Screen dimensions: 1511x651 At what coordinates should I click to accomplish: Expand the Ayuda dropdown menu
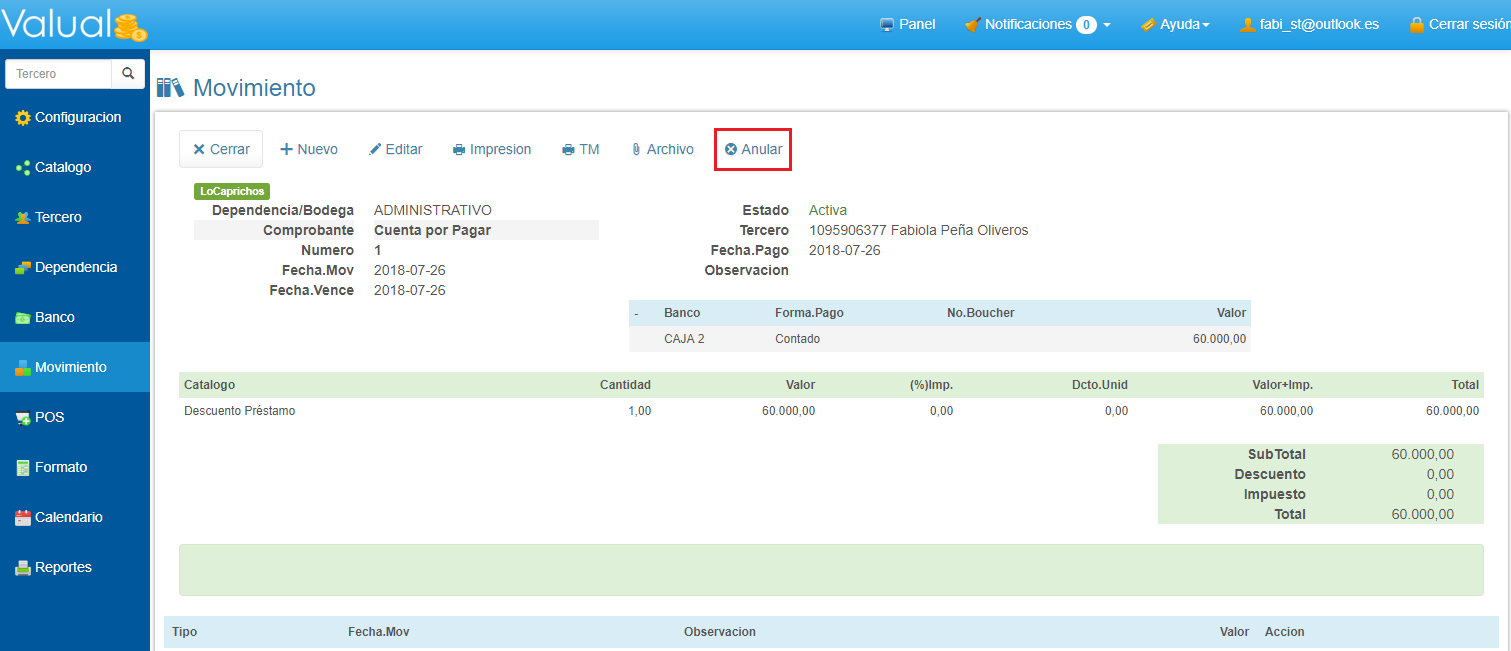point(1175,24)
